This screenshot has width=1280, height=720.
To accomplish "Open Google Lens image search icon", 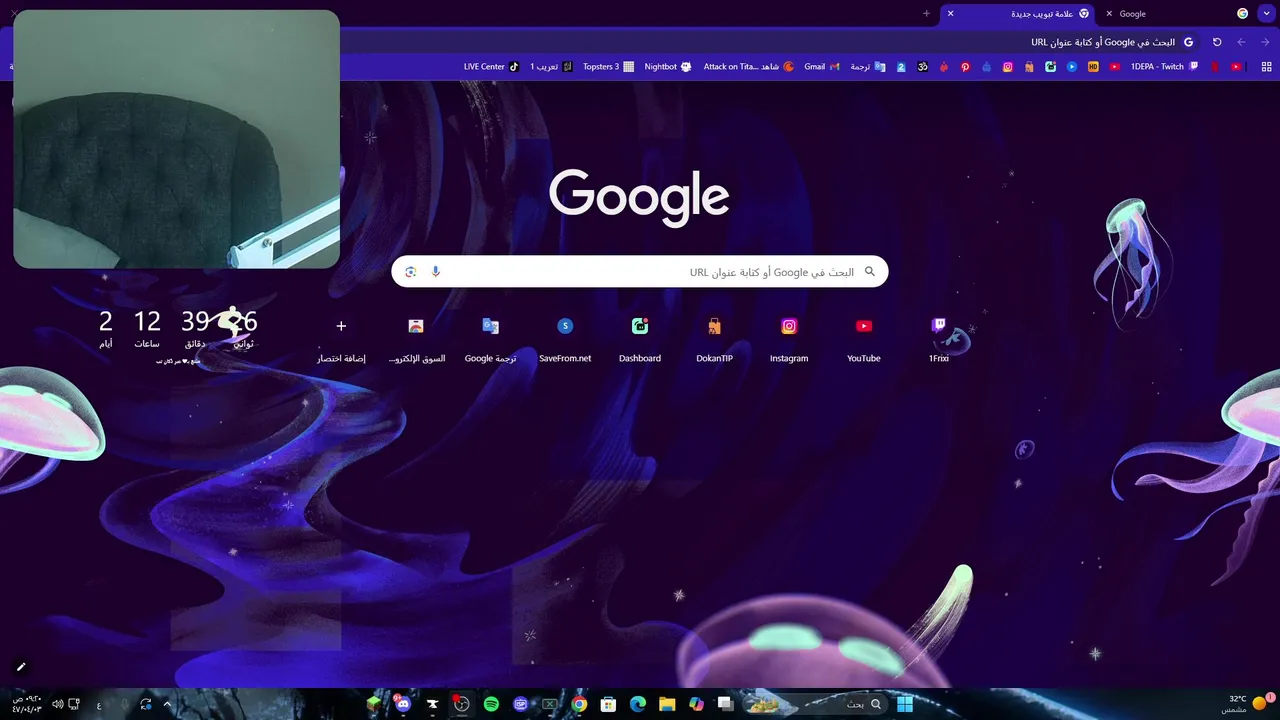I will pos(410,272).
